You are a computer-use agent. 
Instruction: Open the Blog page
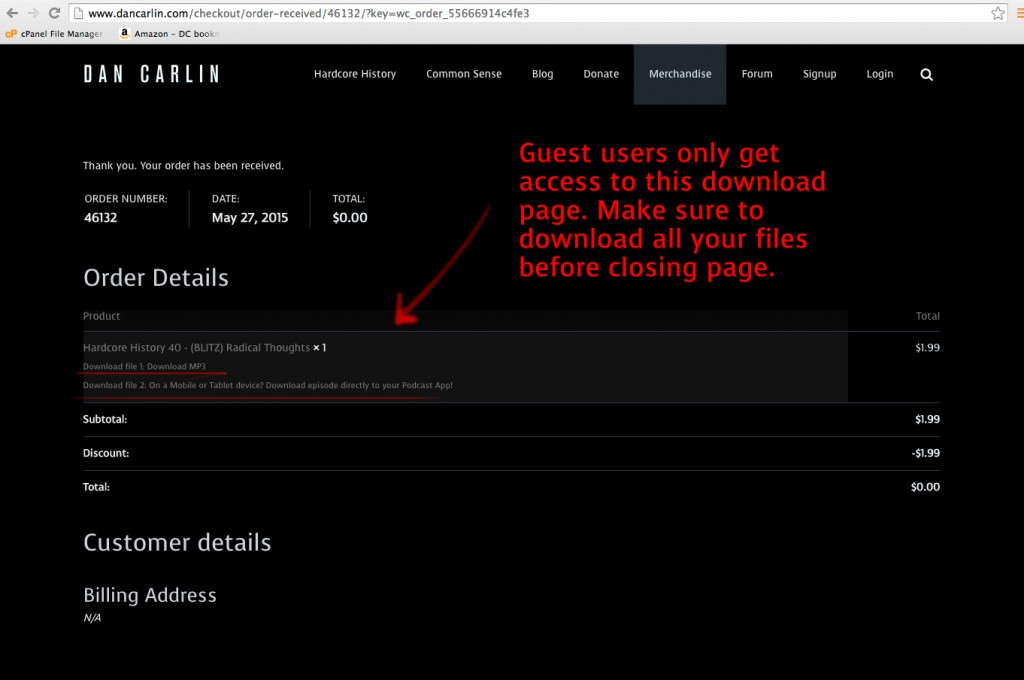click(542, 74)
